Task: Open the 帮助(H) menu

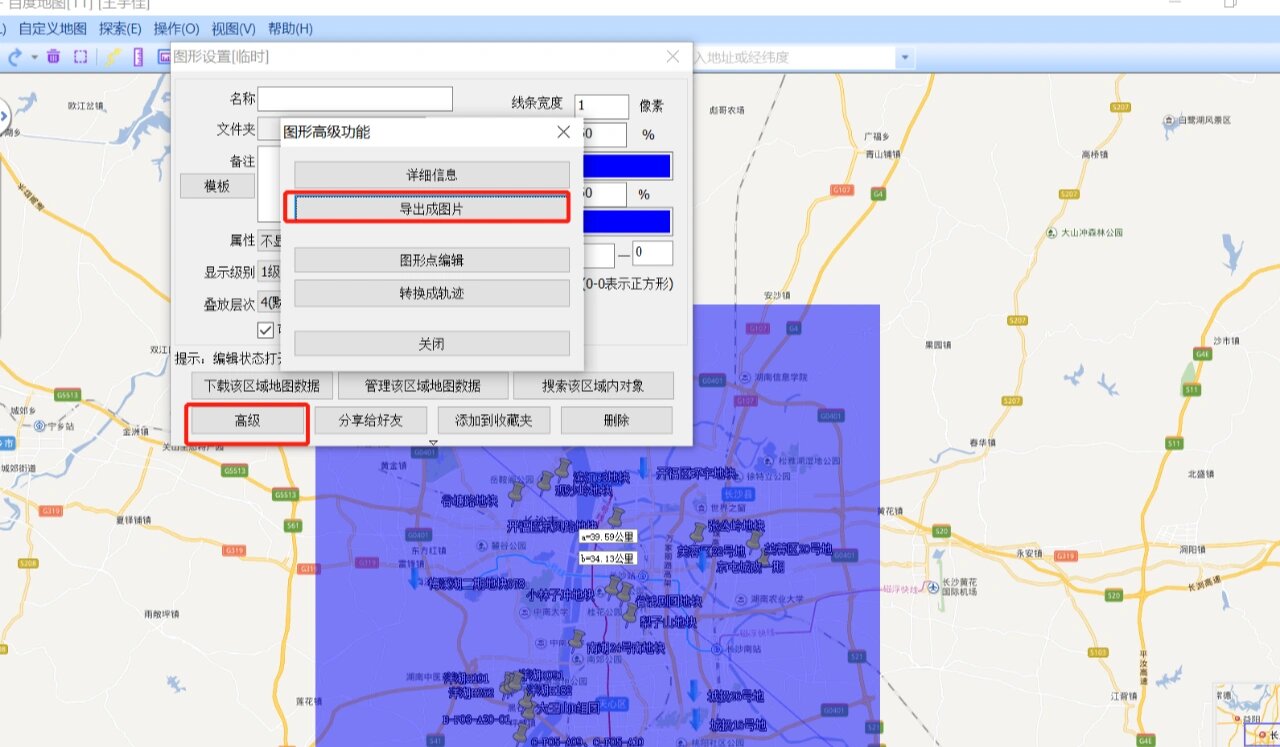Action: coord(290,29)
